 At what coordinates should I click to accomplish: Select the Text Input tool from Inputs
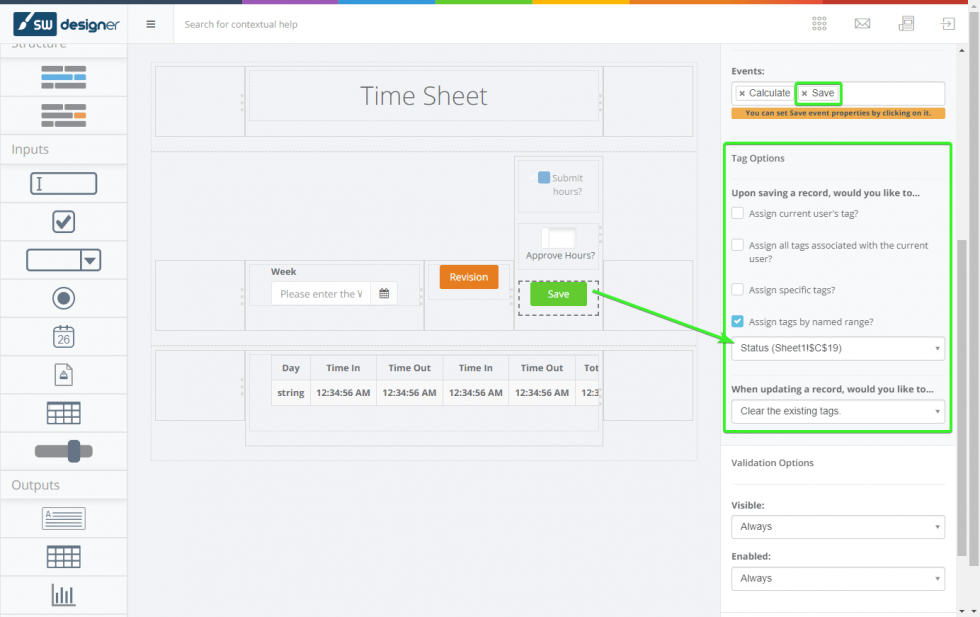(x=63, y=183)
